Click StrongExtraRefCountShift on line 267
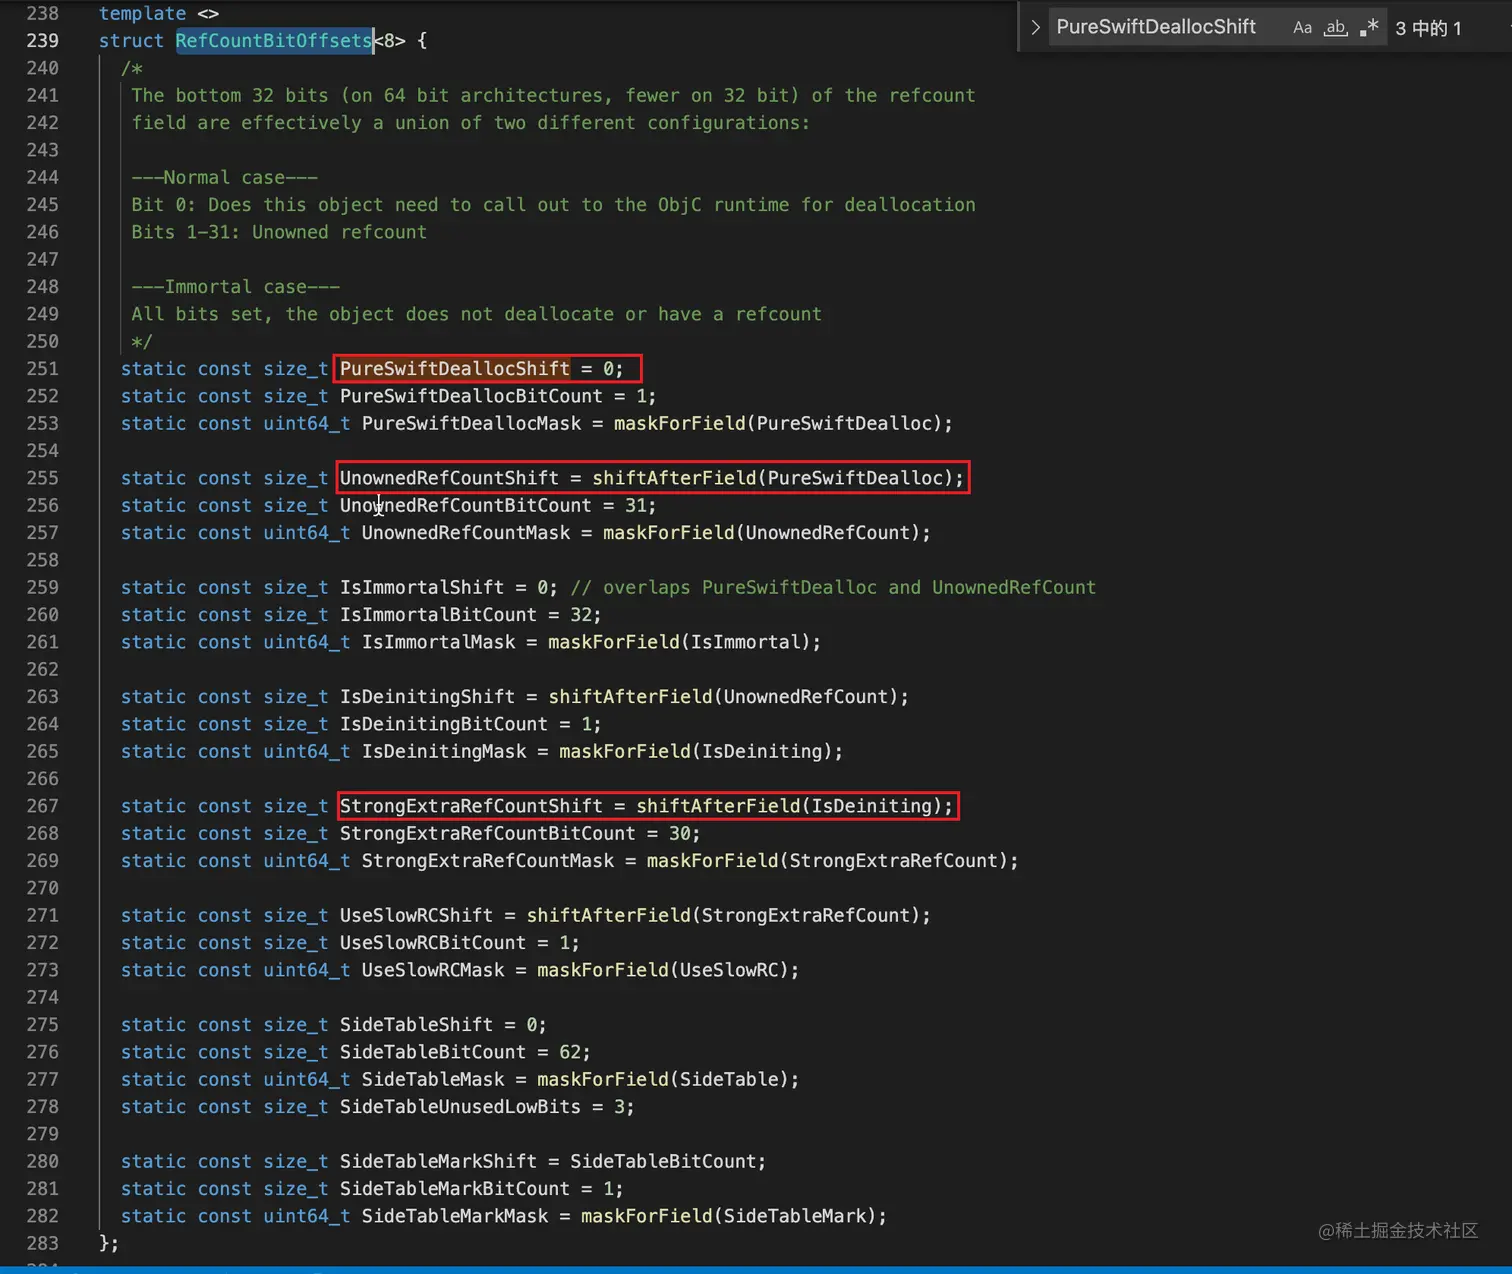Viewport: 1512px width, 1274px height. (x=471, y=806)
